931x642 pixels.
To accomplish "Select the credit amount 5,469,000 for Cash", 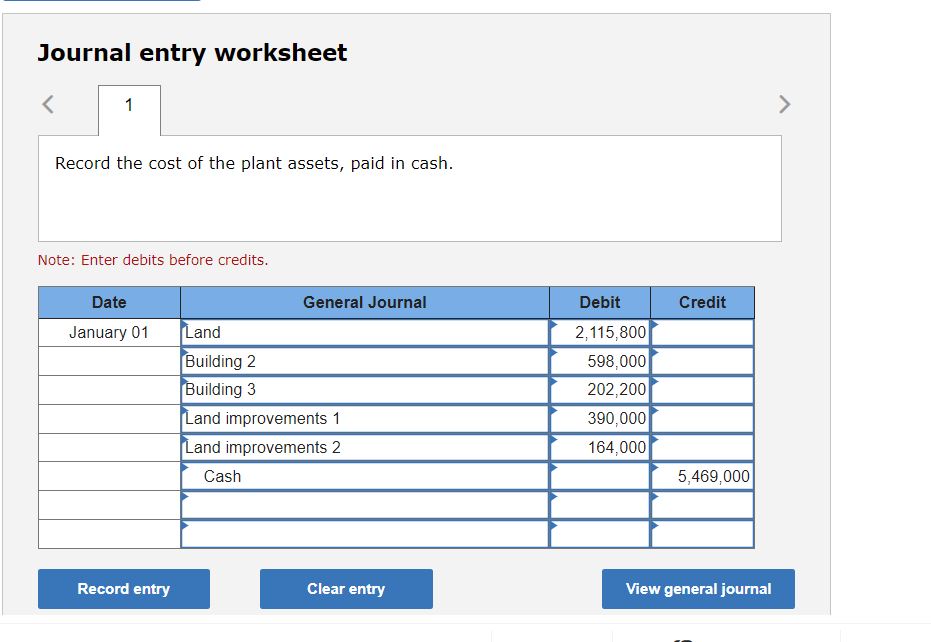I will click(x=703, y=476).
